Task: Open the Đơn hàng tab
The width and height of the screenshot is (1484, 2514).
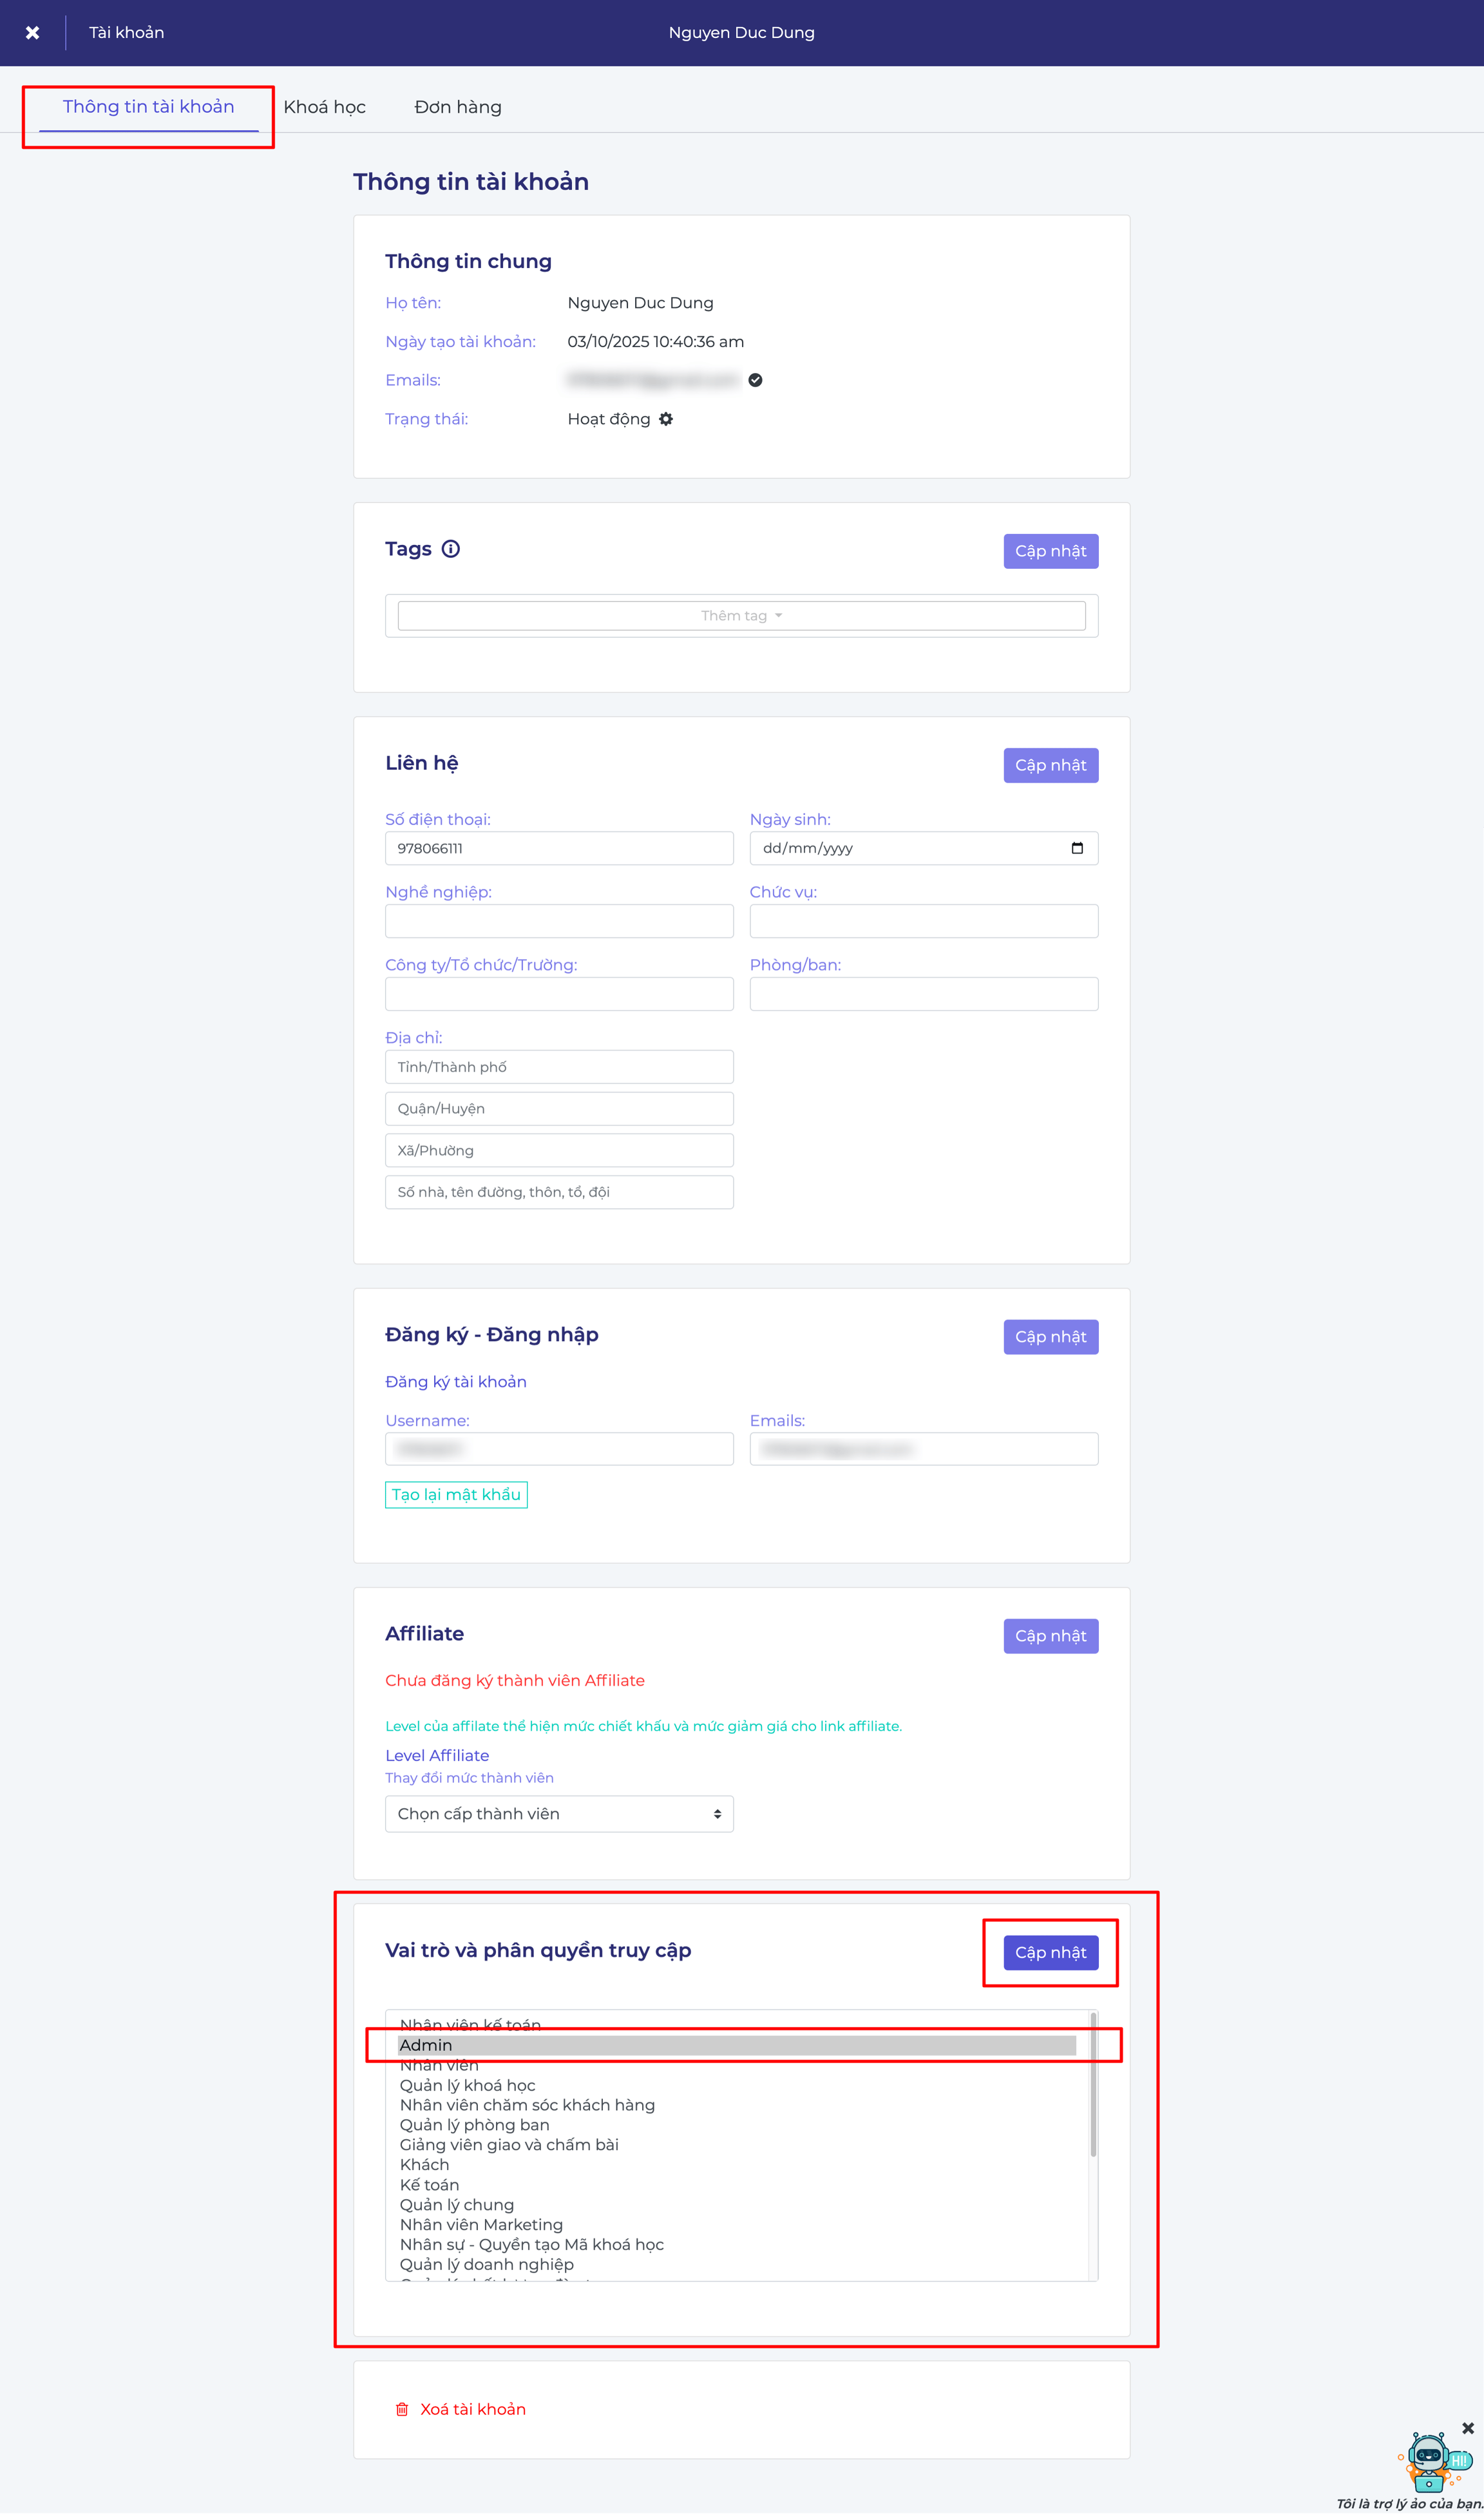Action: 458,107
